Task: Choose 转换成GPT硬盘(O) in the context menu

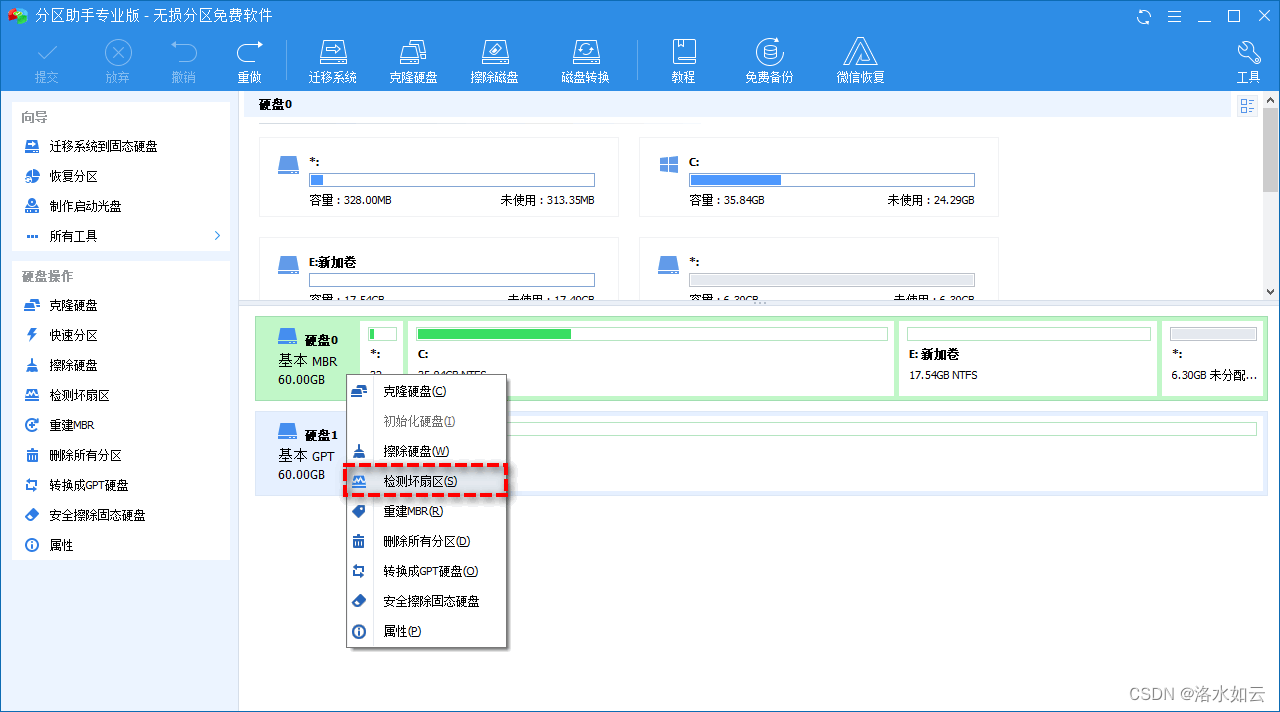Action: [x=427, y=571]
